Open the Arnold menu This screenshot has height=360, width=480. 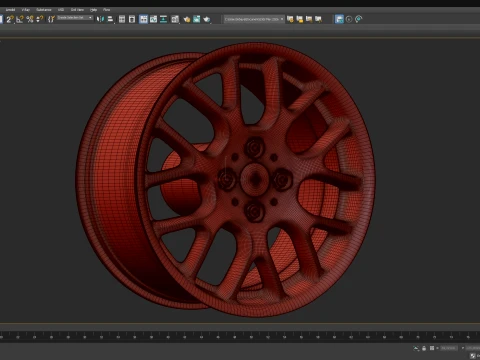(x=10, y=10)
